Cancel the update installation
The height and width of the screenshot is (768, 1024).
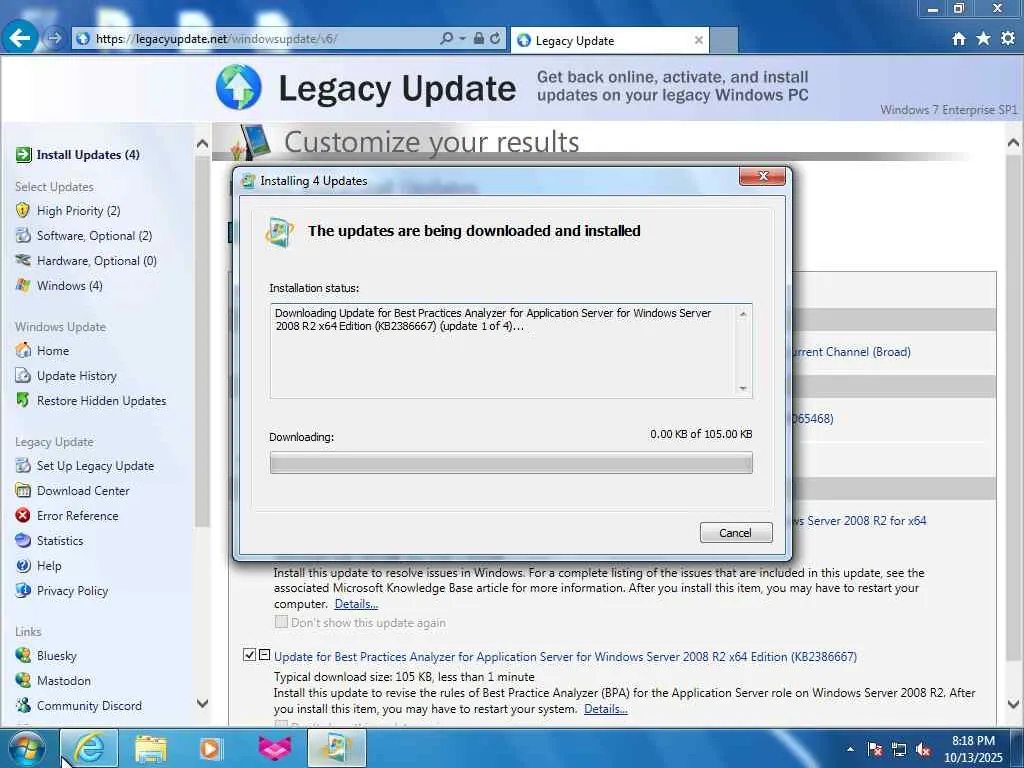pyautogui.click(x=736, y=533)
